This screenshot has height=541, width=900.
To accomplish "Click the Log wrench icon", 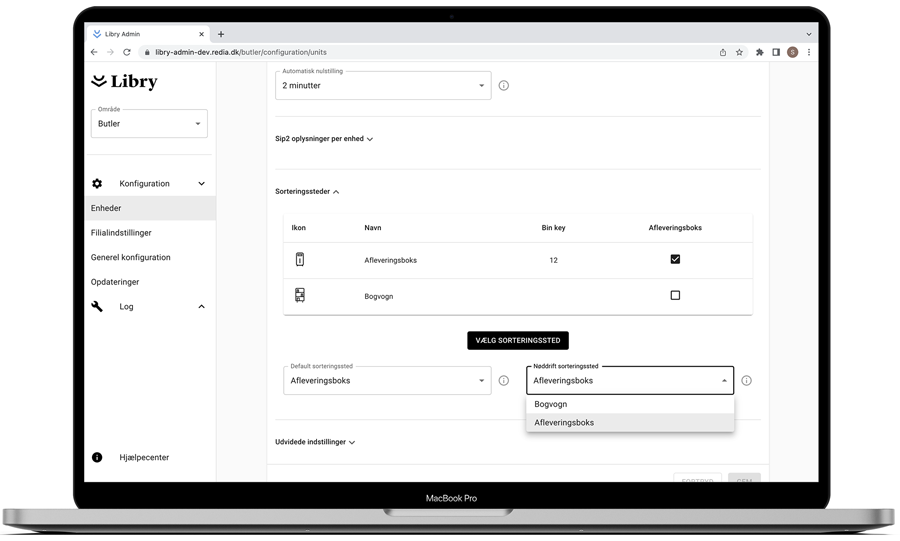I will (x=97, y=307).
